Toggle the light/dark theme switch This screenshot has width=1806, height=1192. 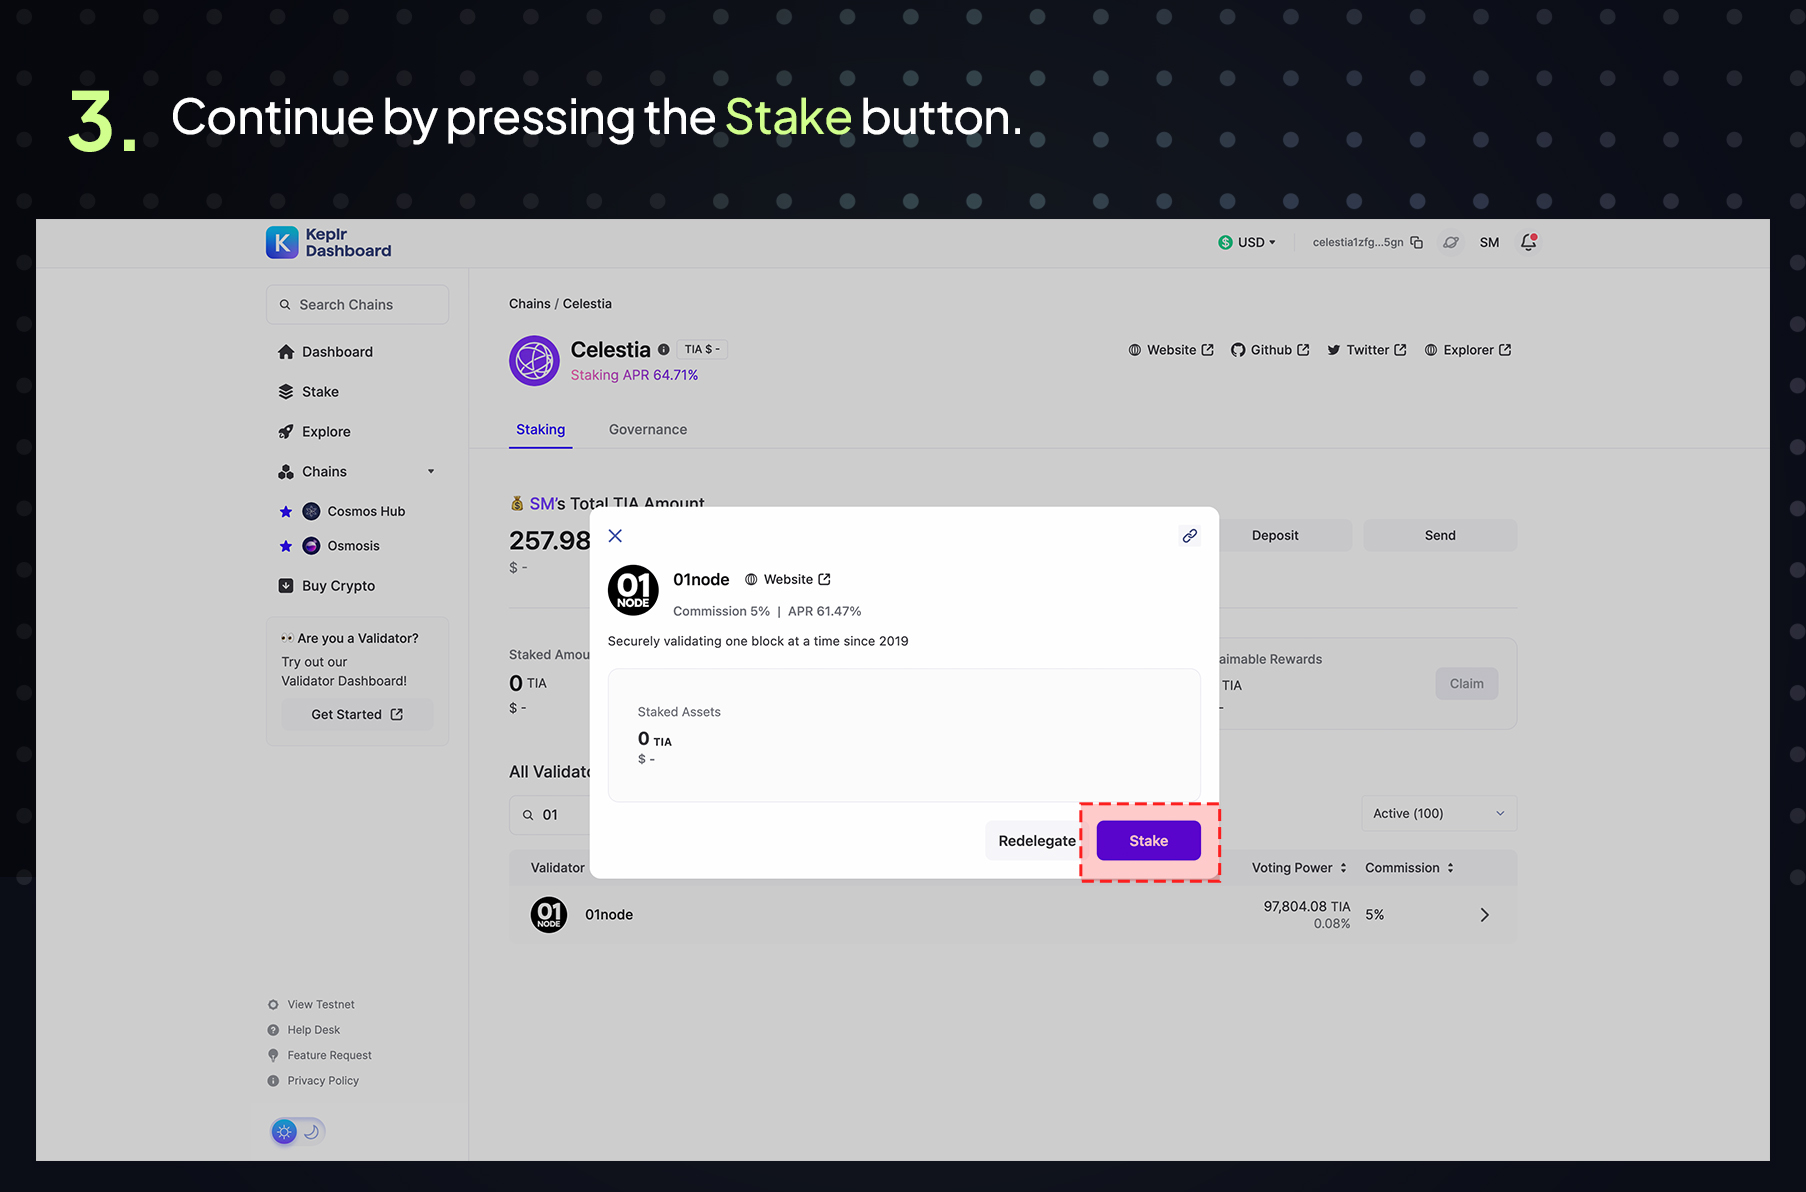[297, 1132]
